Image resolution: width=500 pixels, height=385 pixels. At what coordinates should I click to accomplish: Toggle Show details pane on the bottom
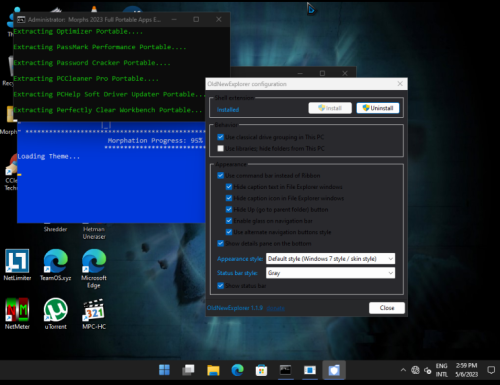click(220, 243)
